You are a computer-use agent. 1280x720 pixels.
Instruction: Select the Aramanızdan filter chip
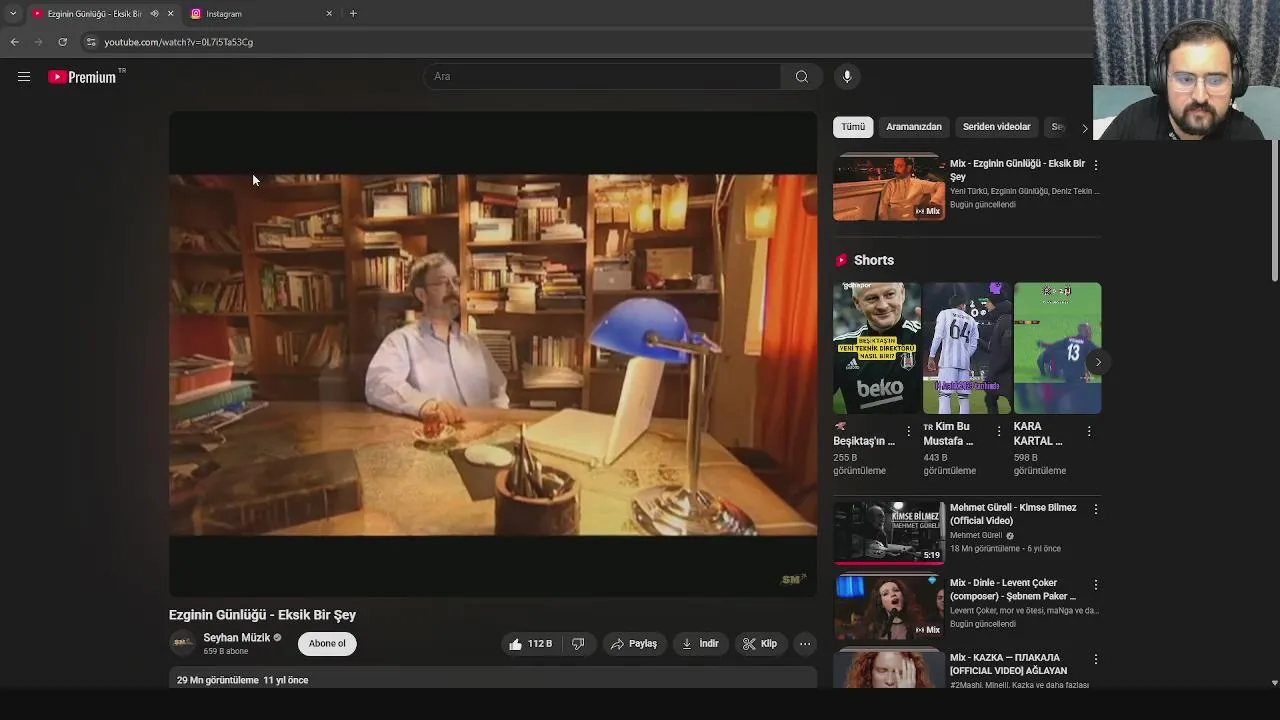click(x=914, y=127)
